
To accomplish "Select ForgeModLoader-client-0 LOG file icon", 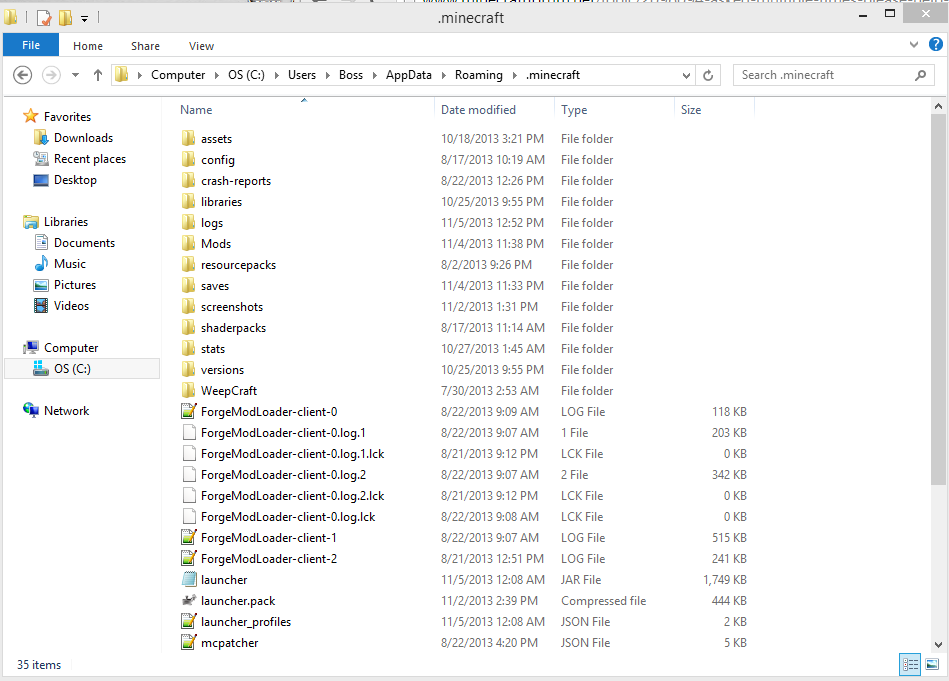I will point(189,412).
